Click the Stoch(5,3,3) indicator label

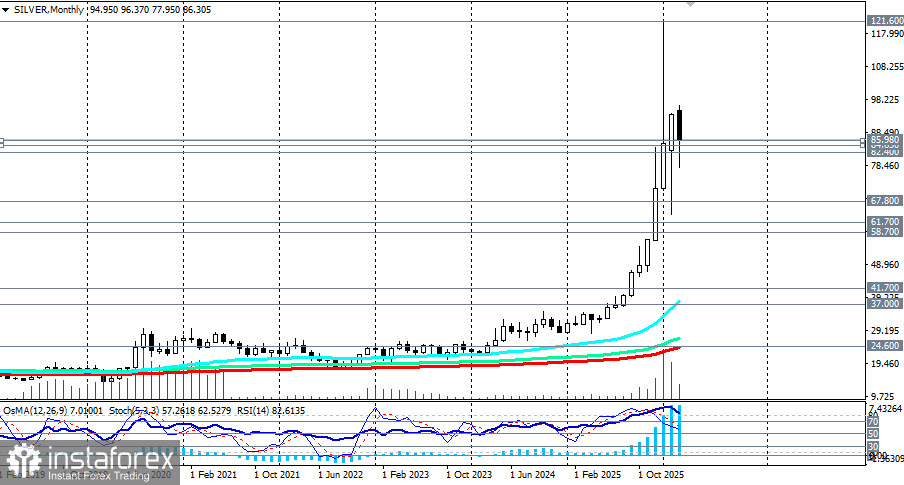pyautogui.click(x=170, y=411)
